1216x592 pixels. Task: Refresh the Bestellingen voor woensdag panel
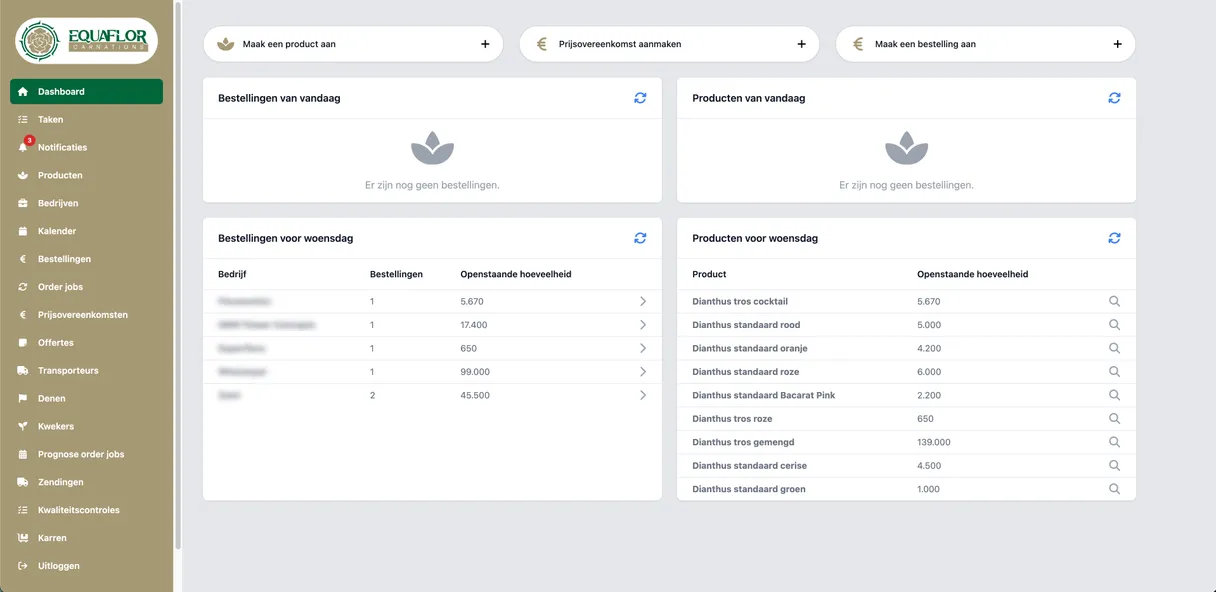640,238
